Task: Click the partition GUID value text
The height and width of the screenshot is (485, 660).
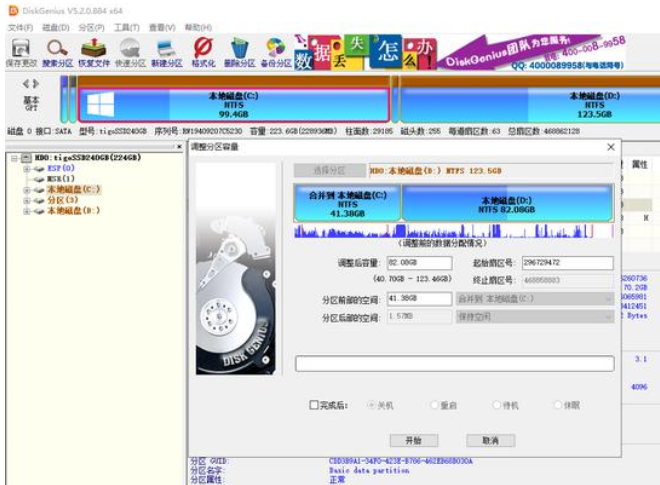Action: coord(400,461)
